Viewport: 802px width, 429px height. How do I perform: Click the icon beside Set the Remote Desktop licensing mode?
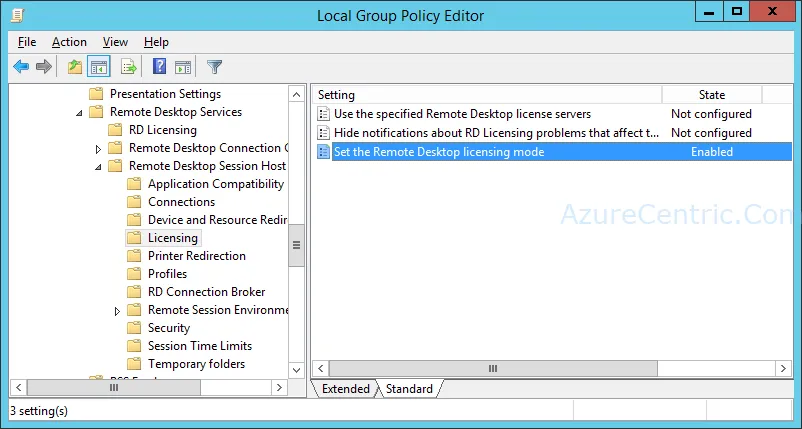point(323,152)
